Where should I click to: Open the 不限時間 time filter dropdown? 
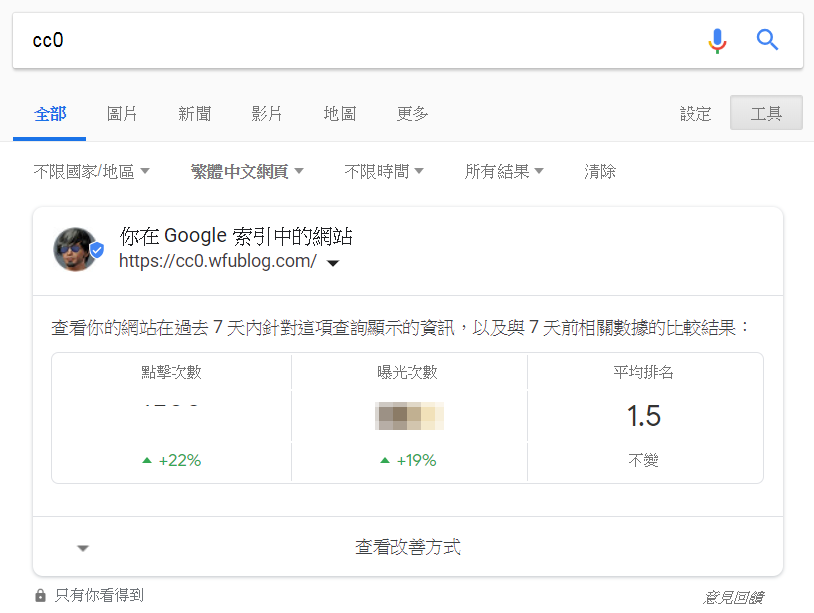click(x=384, y=171)
